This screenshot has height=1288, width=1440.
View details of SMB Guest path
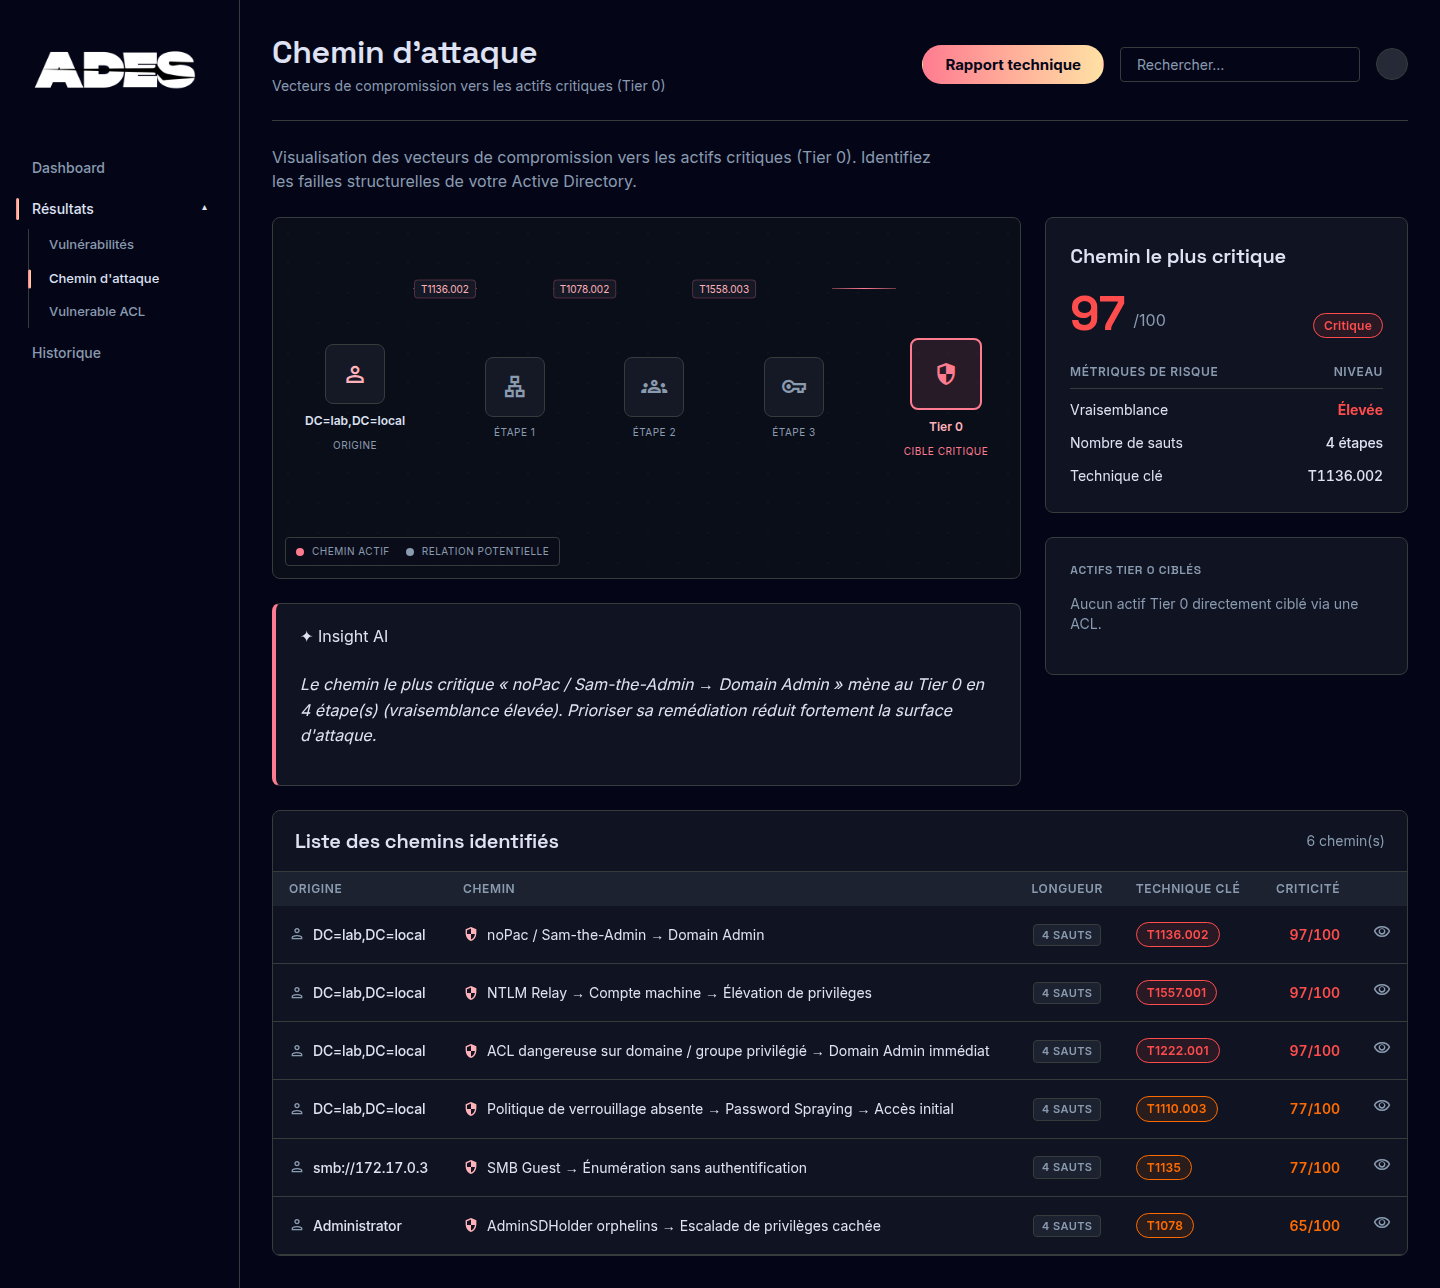[x=1382, y=1165]
